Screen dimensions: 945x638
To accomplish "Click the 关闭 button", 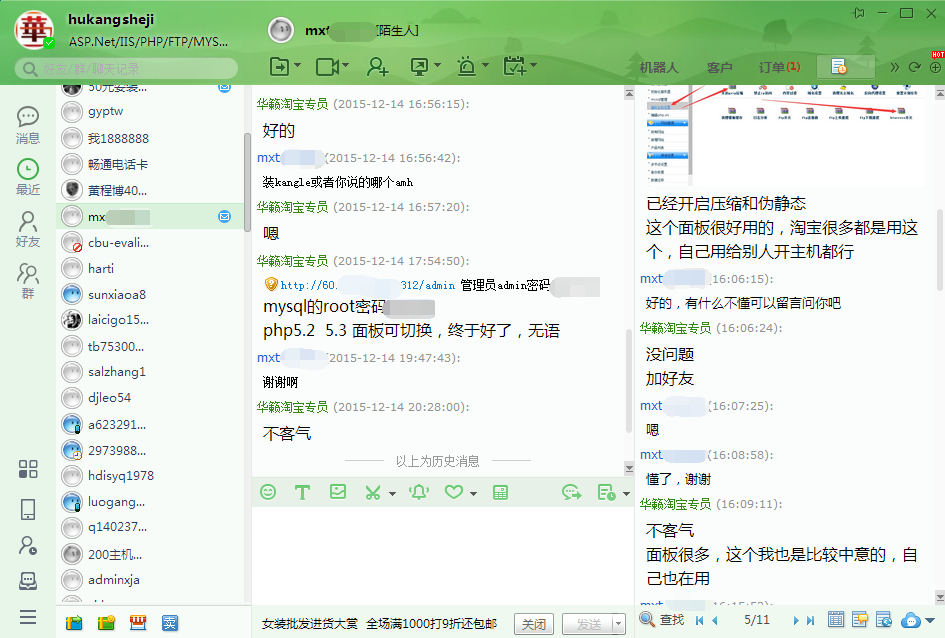I will (x=534, y=624).
